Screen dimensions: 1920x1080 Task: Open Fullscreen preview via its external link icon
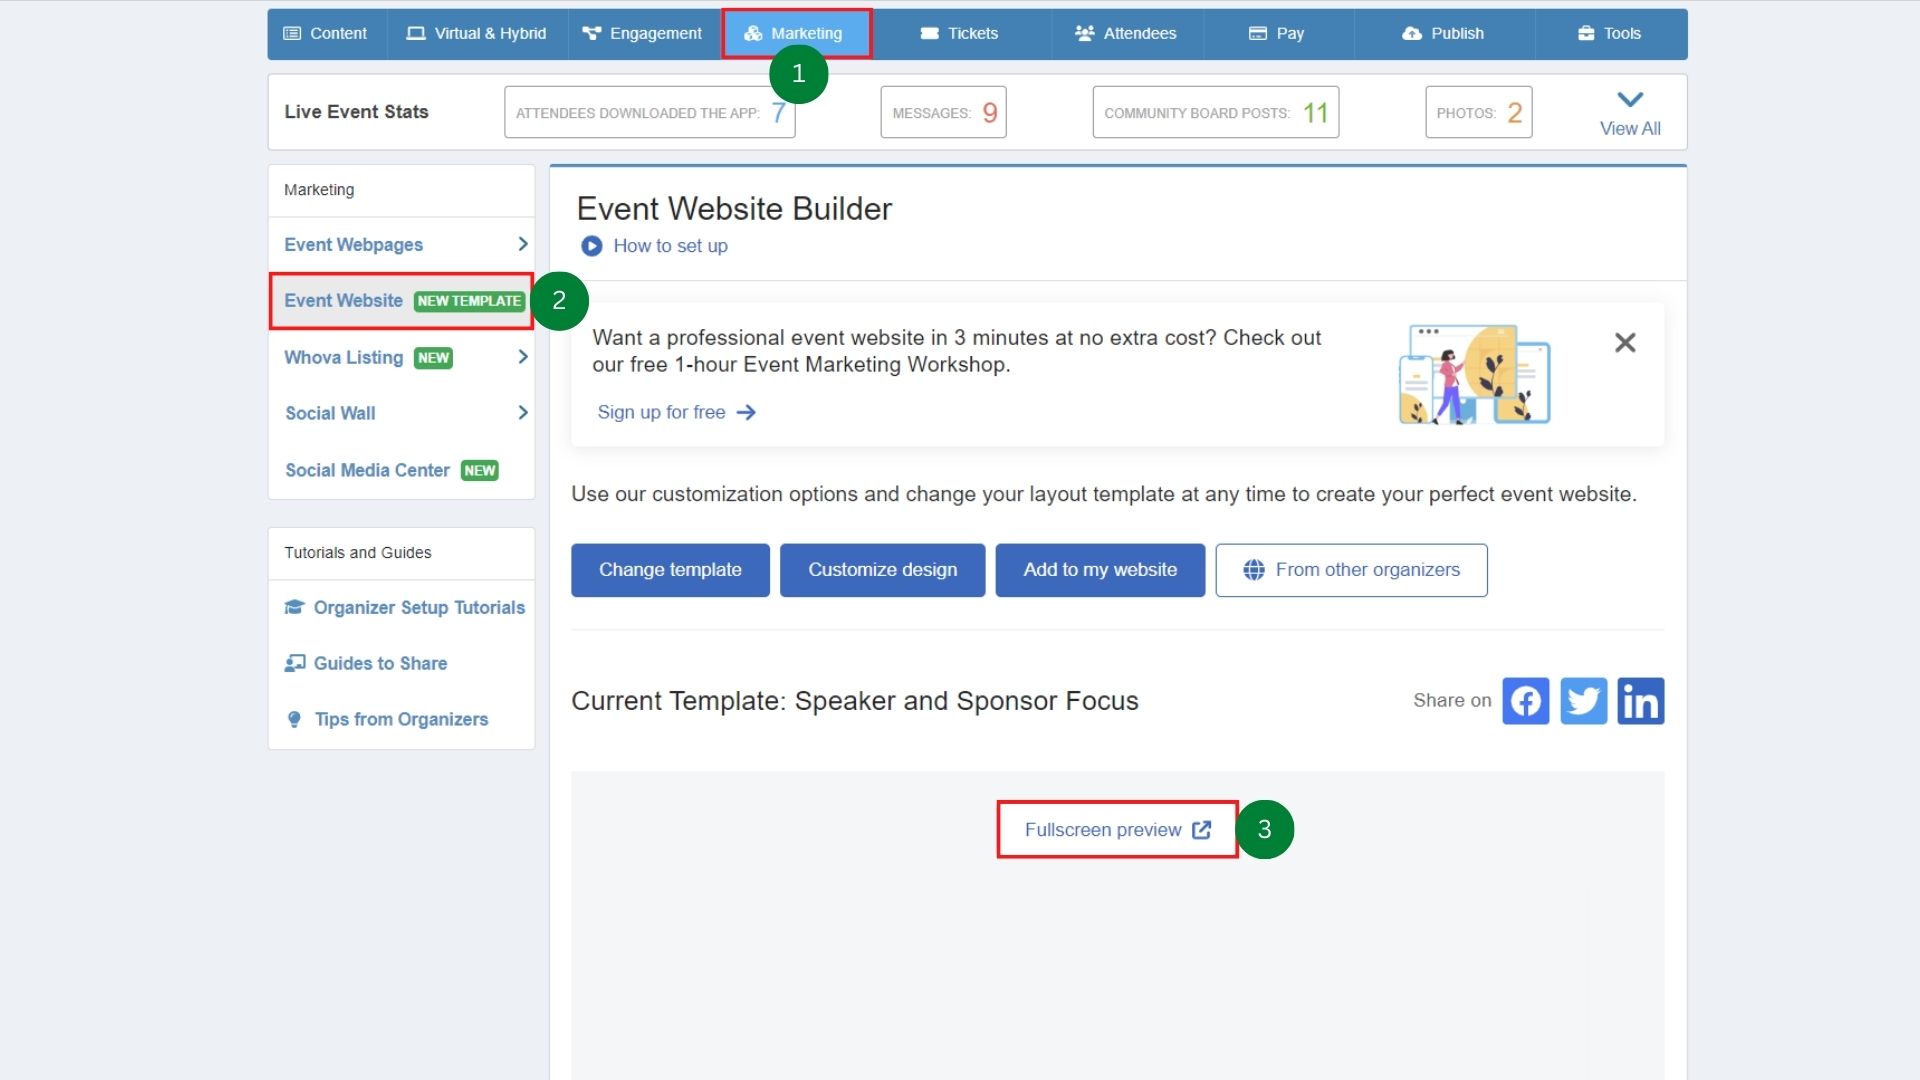tap(1200, 829)
